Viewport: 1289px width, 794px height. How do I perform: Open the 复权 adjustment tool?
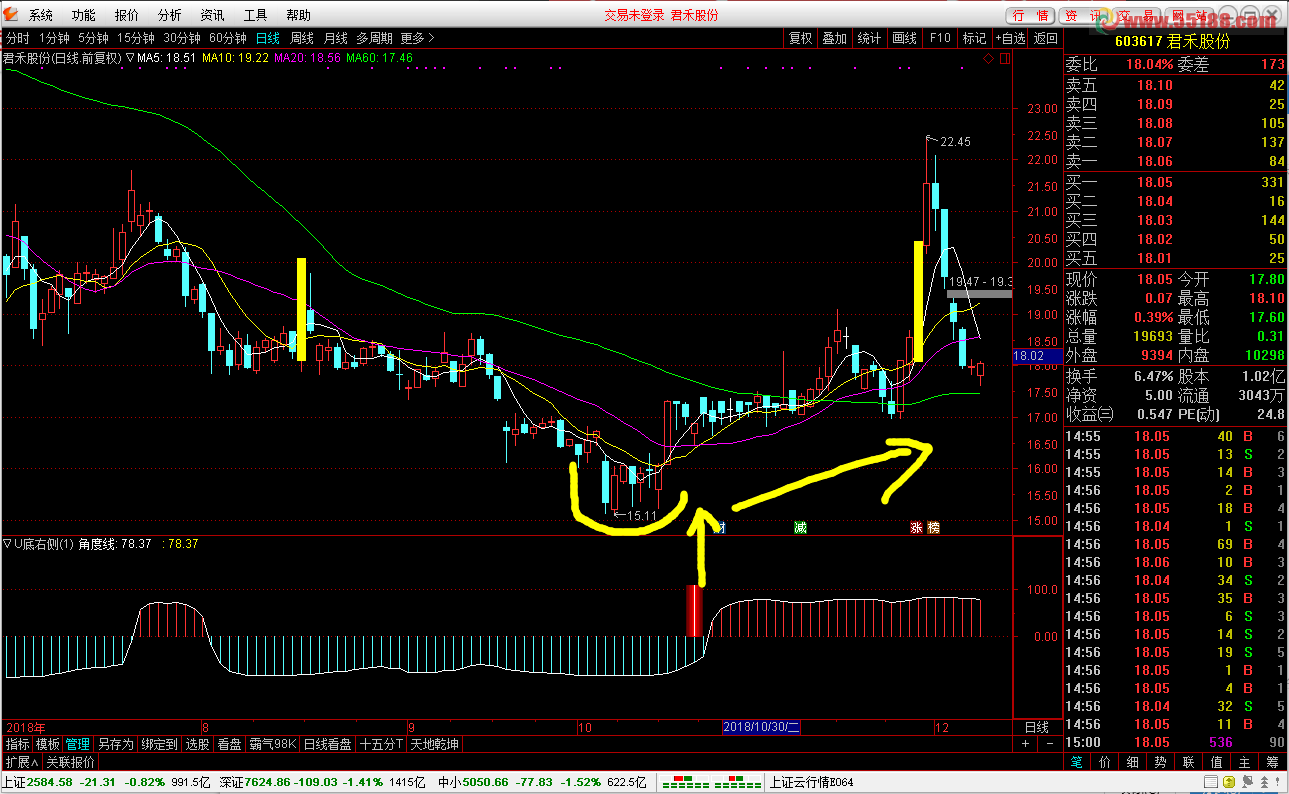[801, 38]
